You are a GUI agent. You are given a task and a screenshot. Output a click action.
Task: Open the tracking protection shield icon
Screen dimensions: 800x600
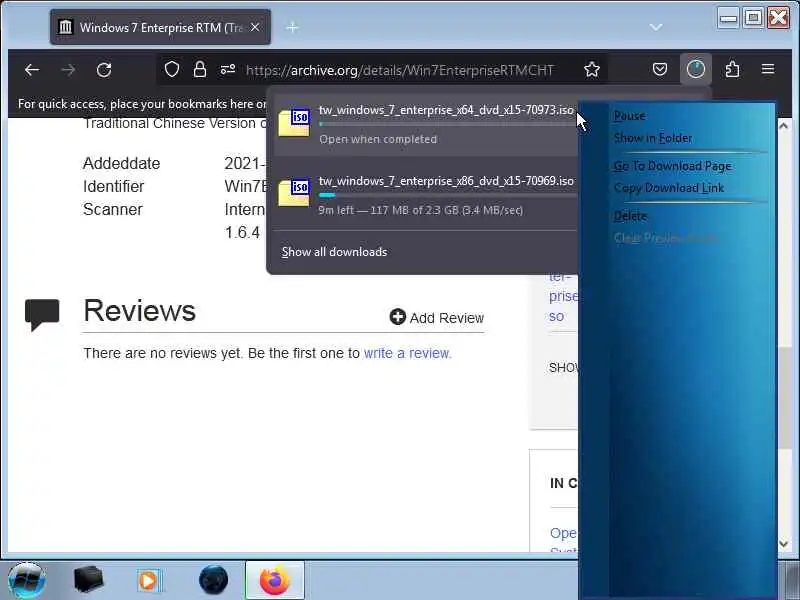coord(172,69)
